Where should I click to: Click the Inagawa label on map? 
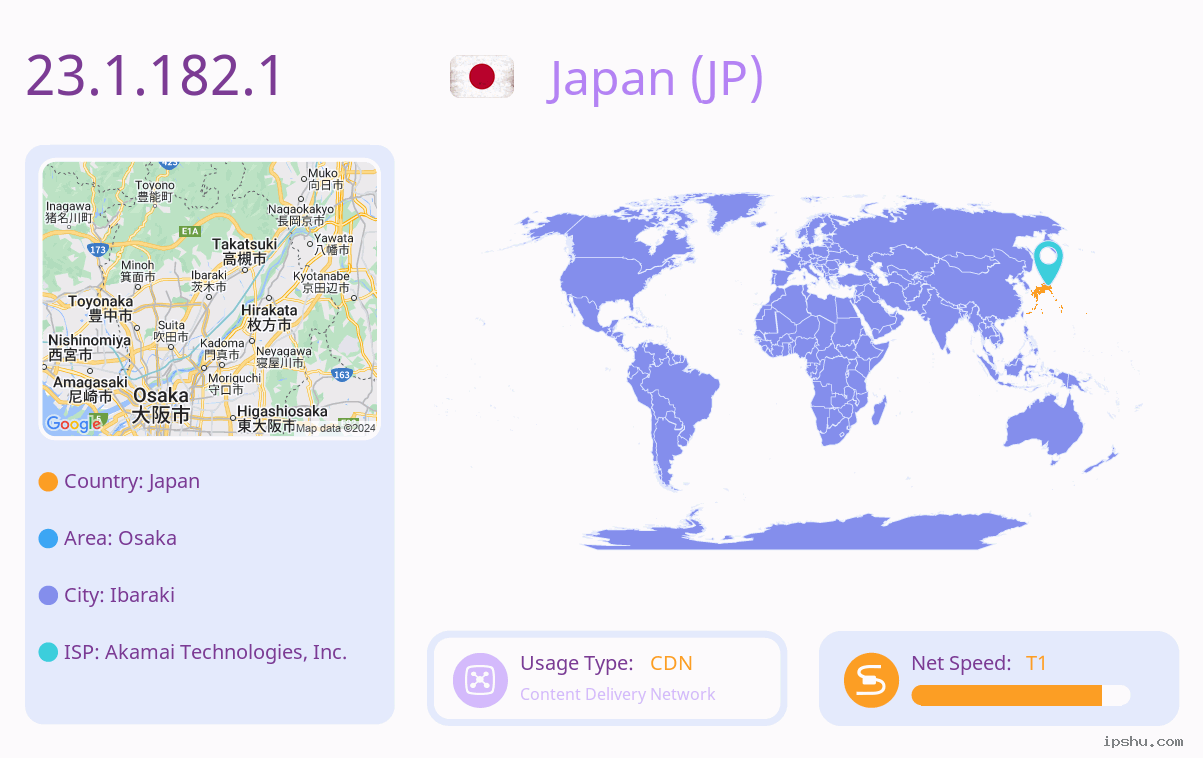coord(69,211)
